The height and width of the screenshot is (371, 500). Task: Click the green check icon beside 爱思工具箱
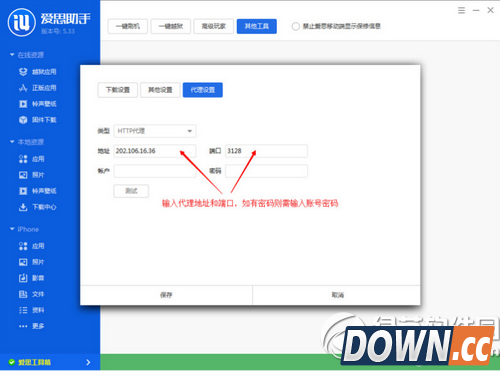(x=12, y=362)
